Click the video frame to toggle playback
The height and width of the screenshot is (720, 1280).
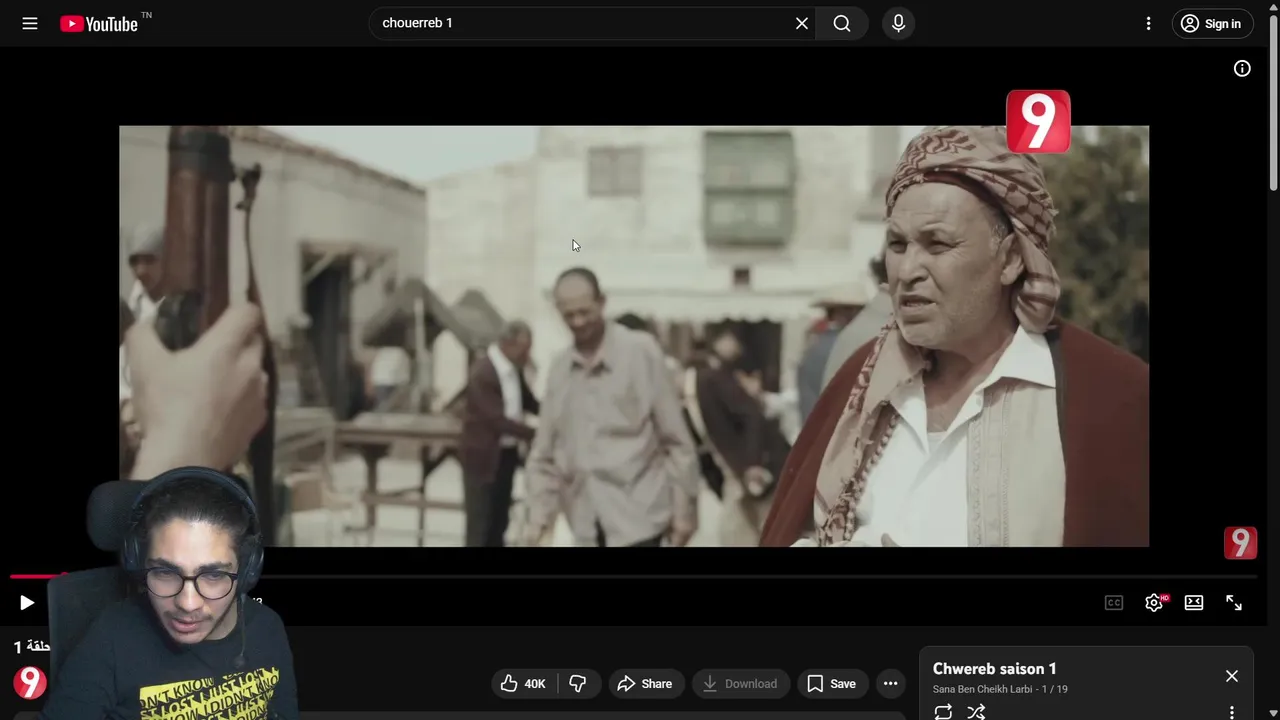(x=634, y=336)
